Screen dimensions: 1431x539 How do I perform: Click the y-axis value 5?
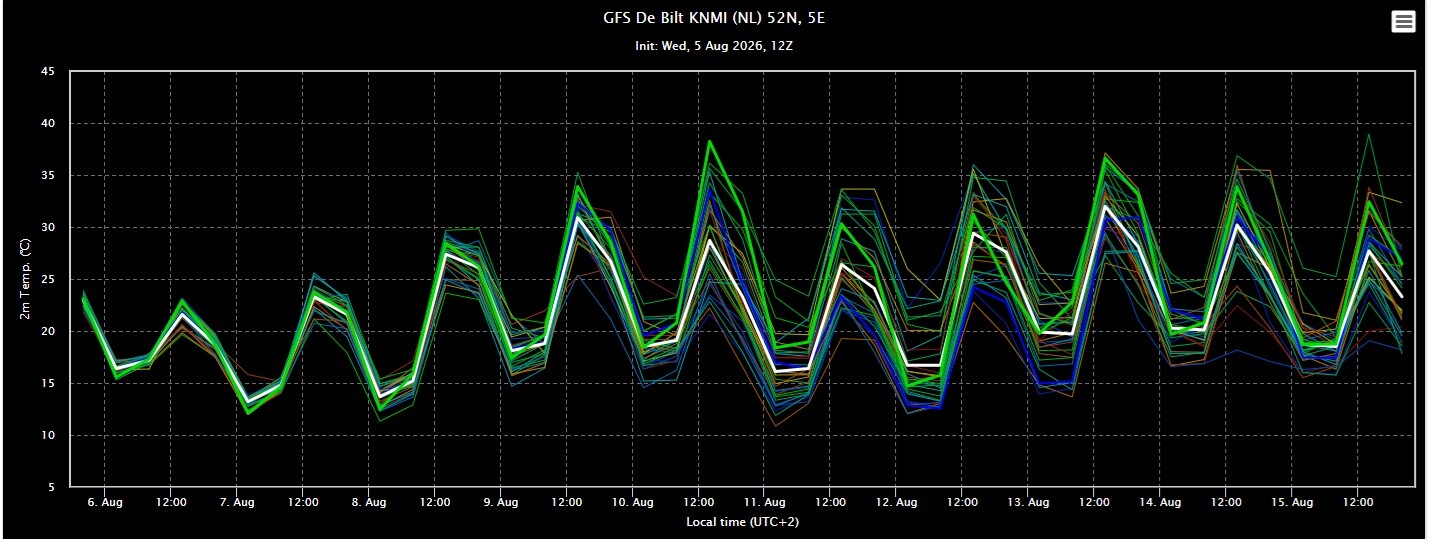pyautogui.click(x=52, y=487)
